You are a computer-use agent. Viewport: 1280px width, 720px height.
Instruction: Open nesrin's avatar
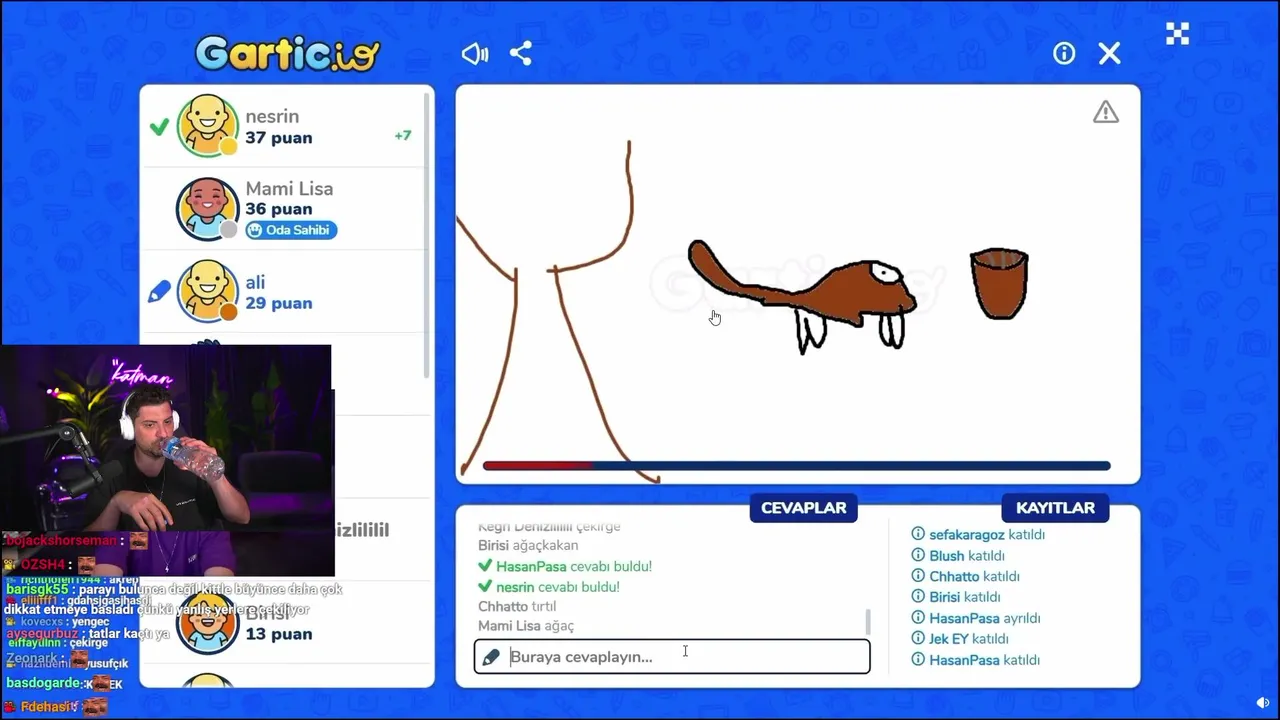coord(208,126)
